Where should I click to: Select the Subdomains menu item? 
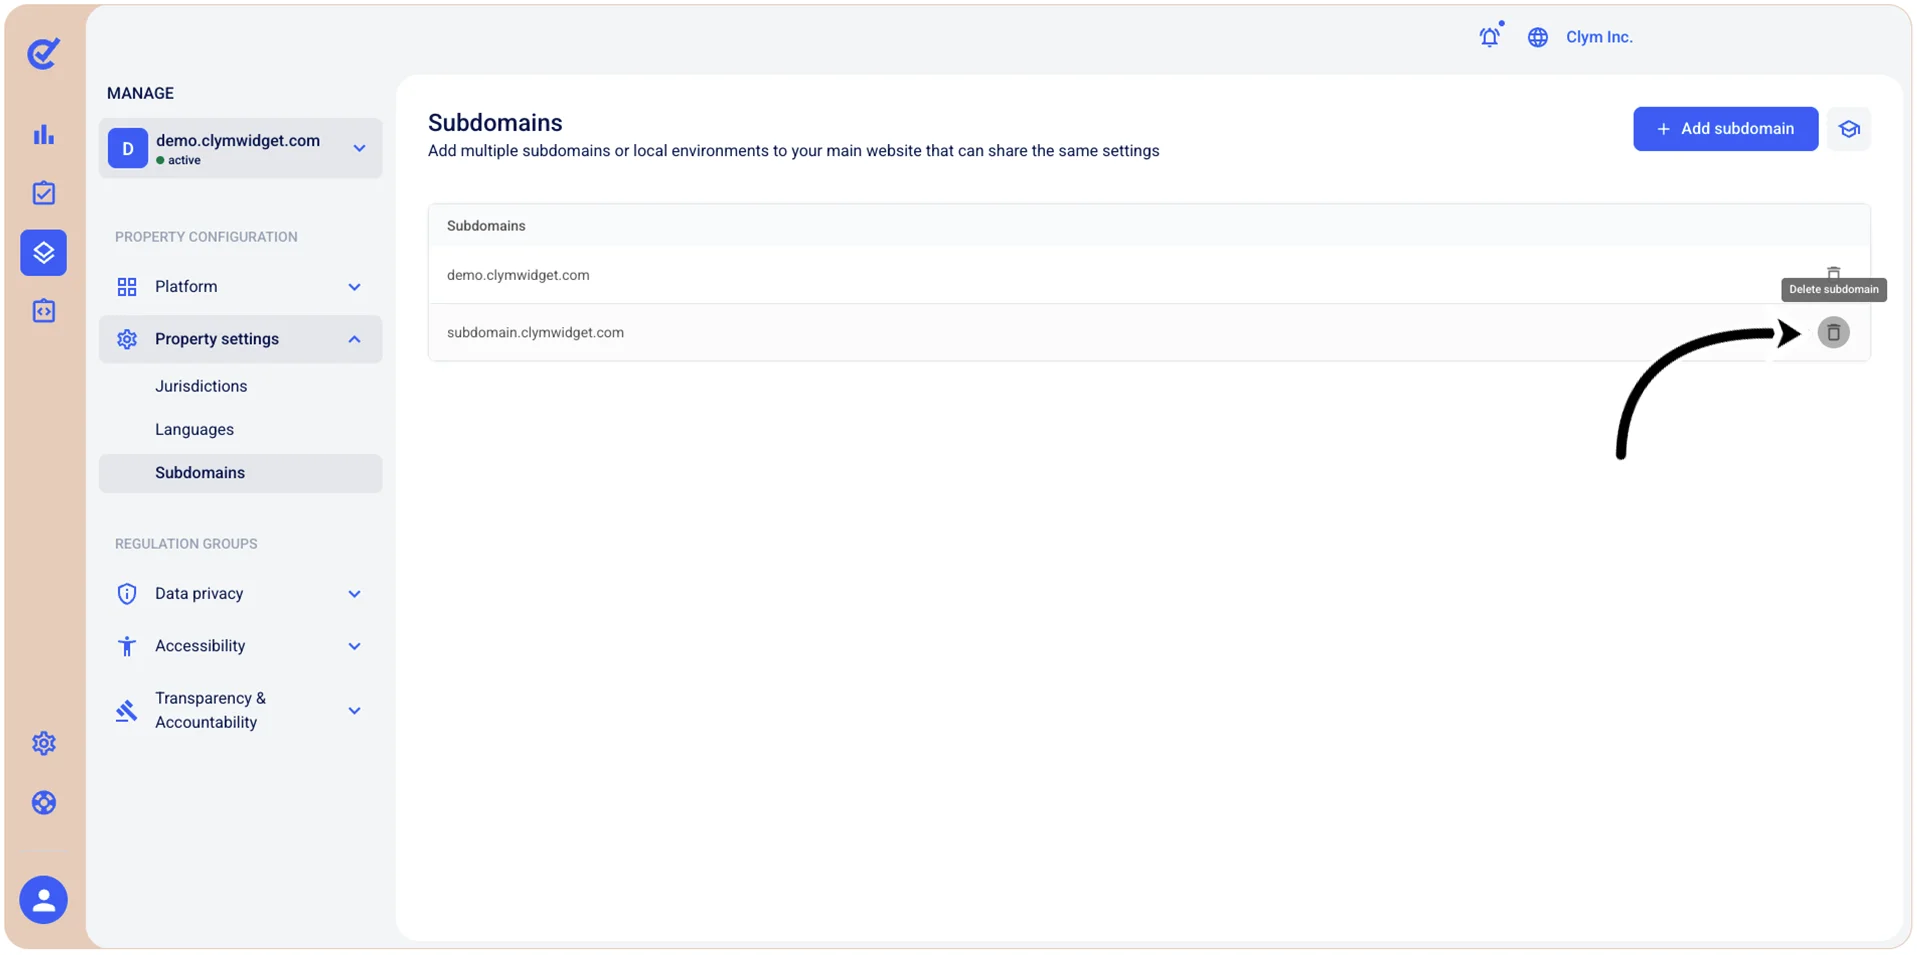click(240, 473)
